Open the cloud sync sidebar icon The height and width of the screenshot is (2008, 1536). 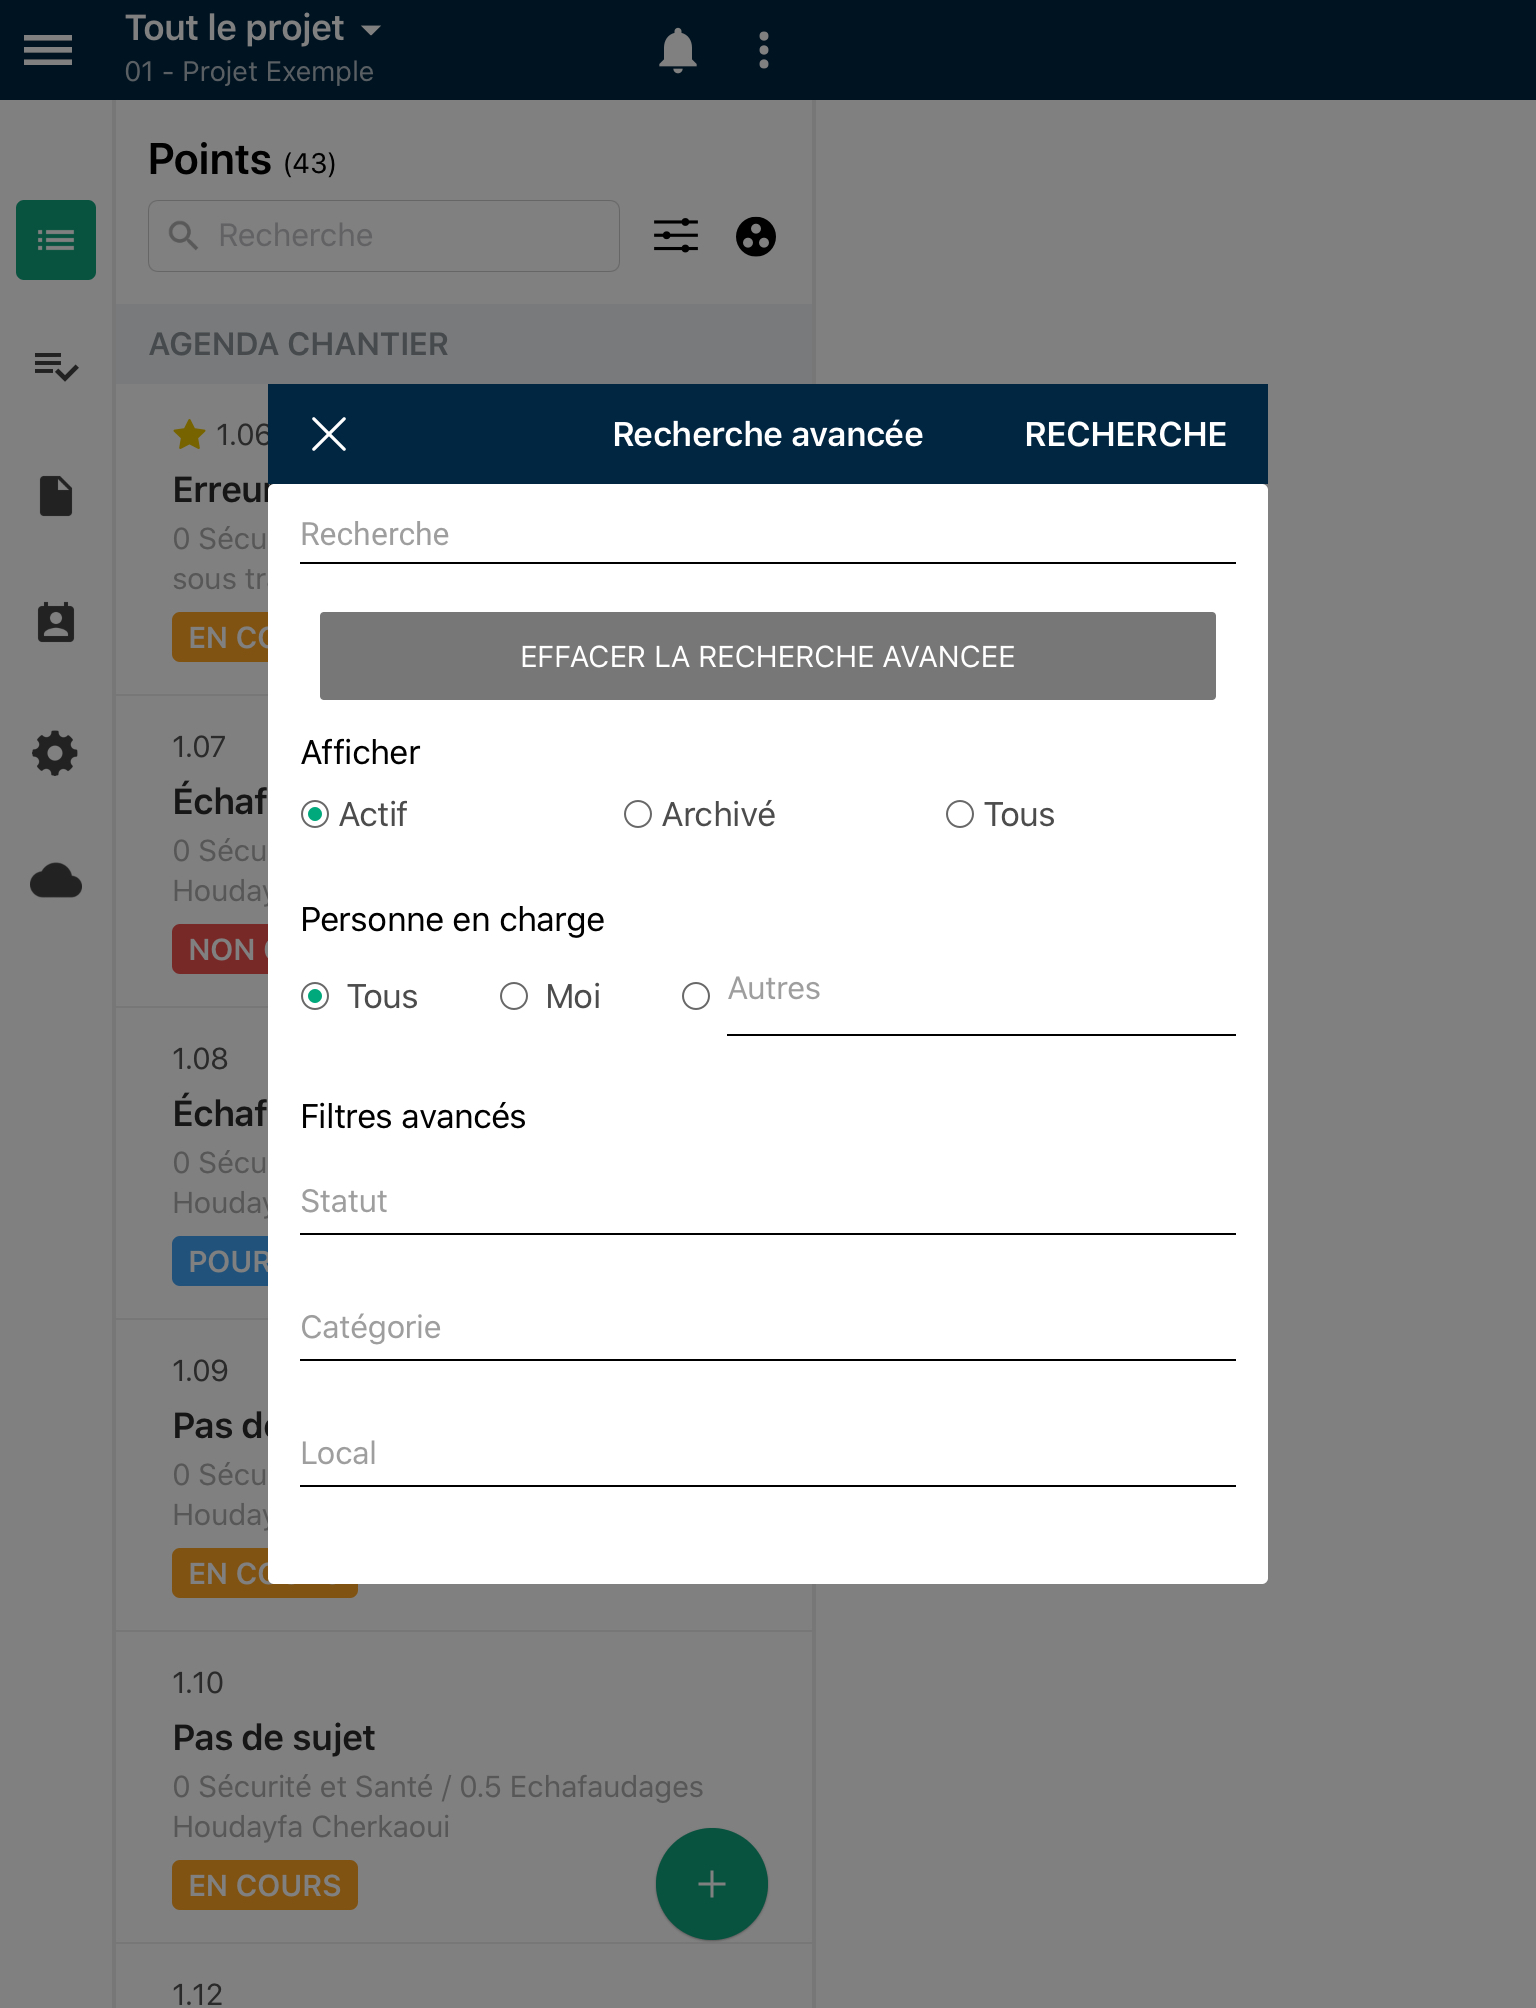pyautogui.click(x=56, y=881)
